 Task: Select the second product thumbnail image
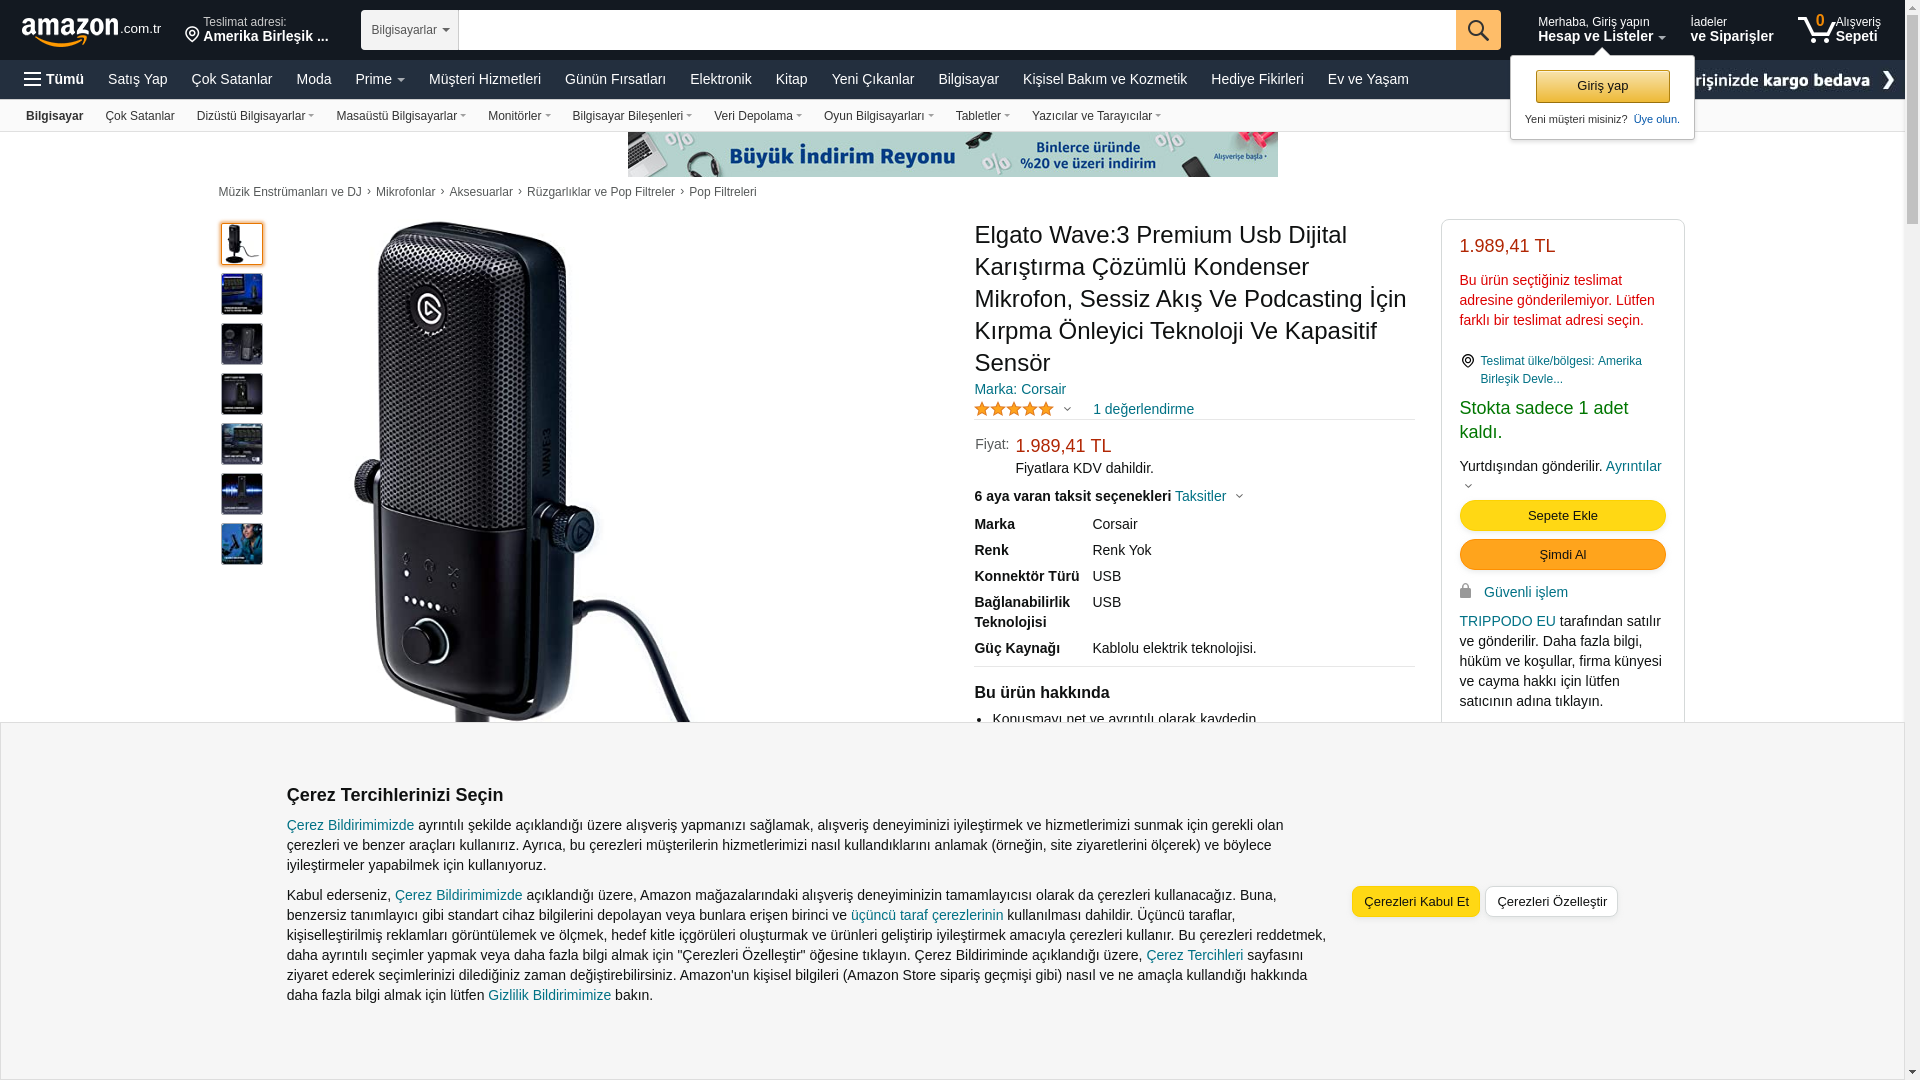tap(242, 294)
